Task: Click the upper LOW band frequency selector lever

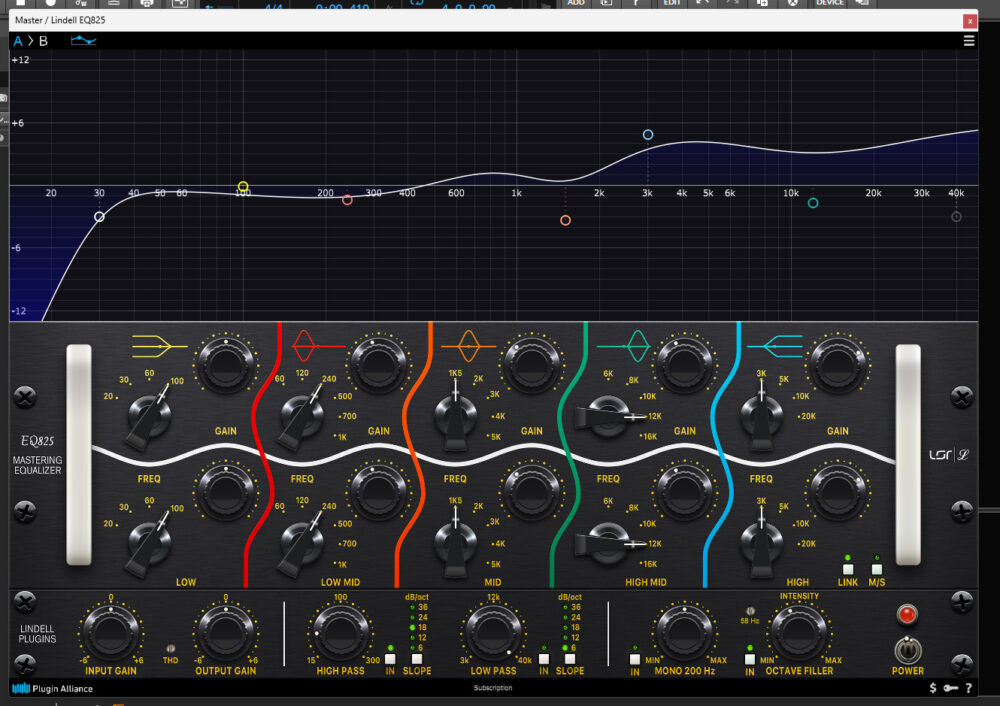Action: click(149, 416)
